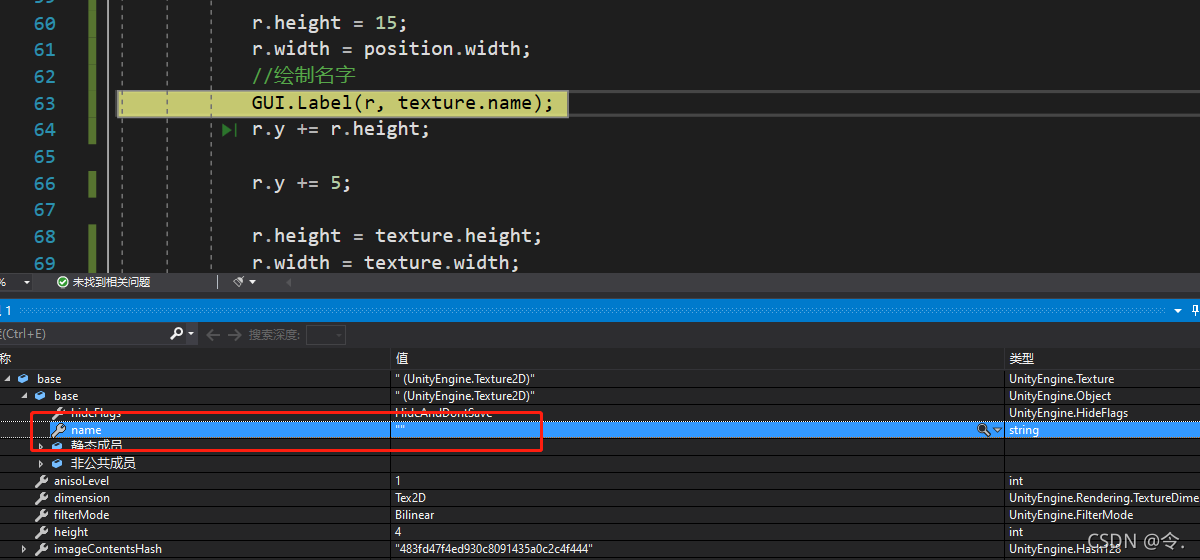Open the 搜索深度 combo box
The height and width of the screenshot is (560, 1200).
click(x=326, y=335)
